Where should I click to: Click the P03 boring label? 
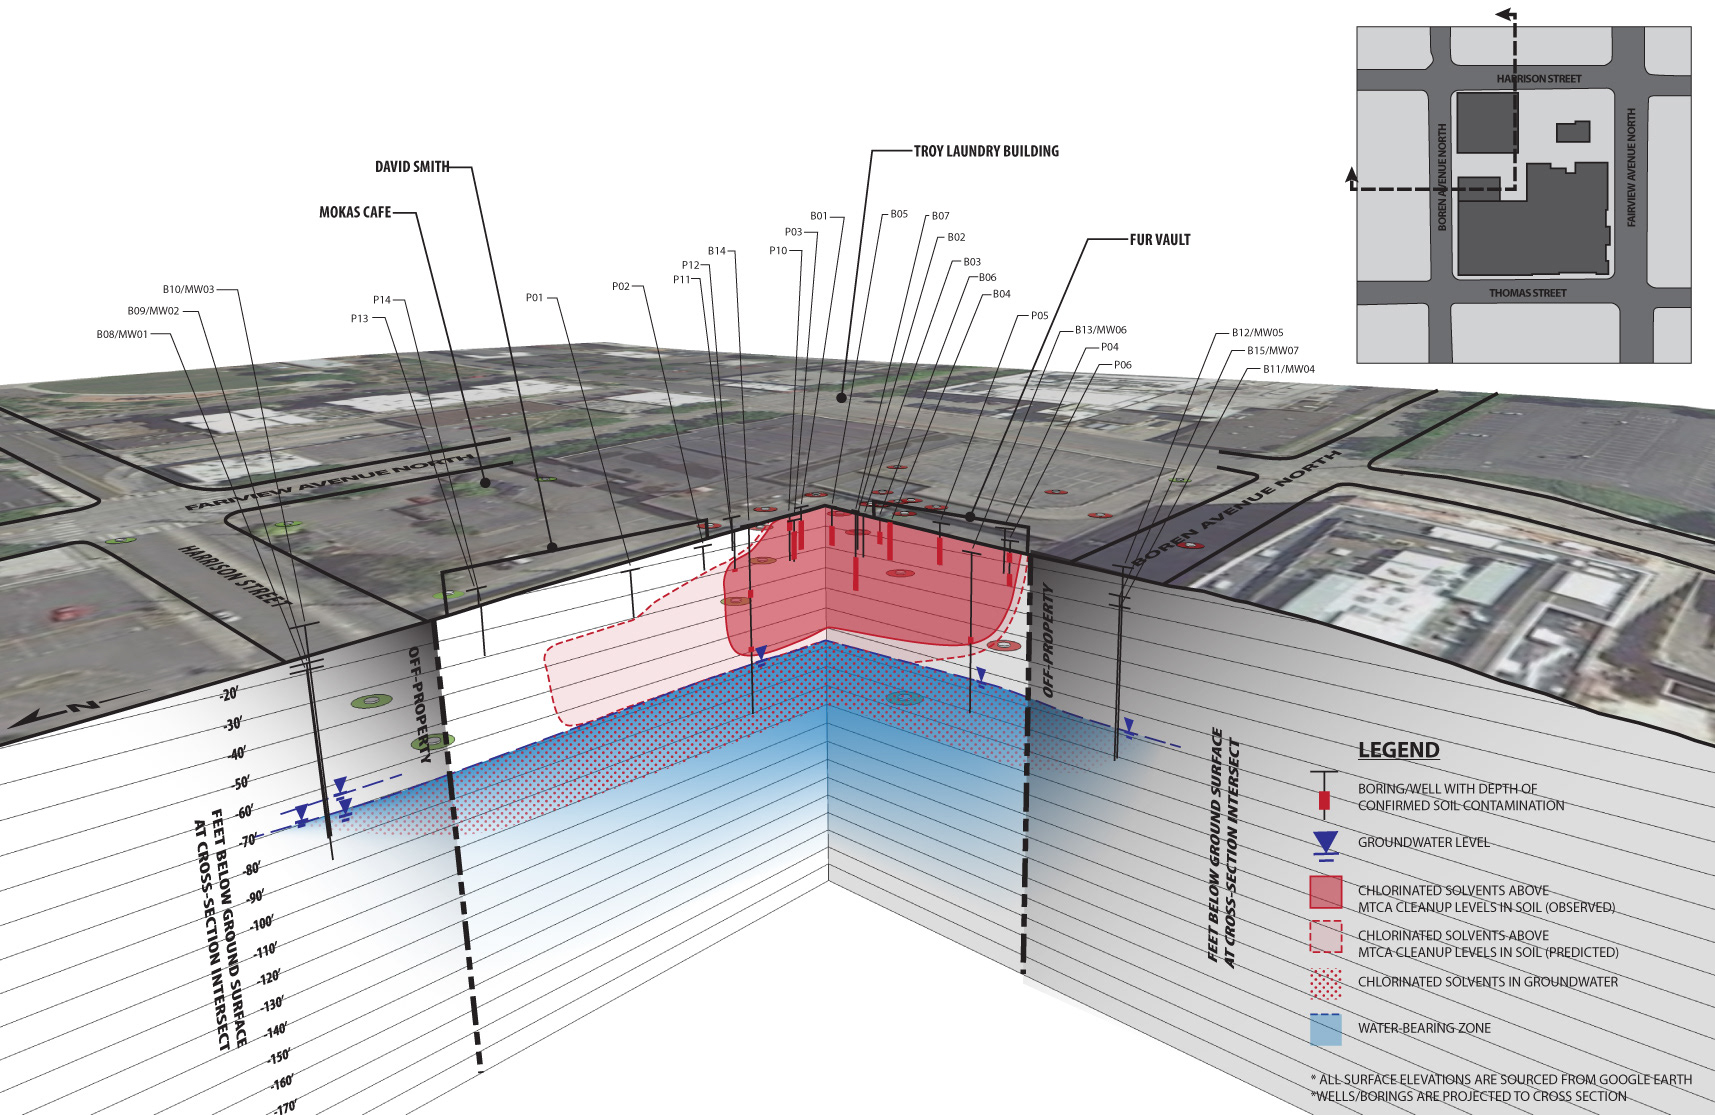pyautogui.click(x=794, y=232)
